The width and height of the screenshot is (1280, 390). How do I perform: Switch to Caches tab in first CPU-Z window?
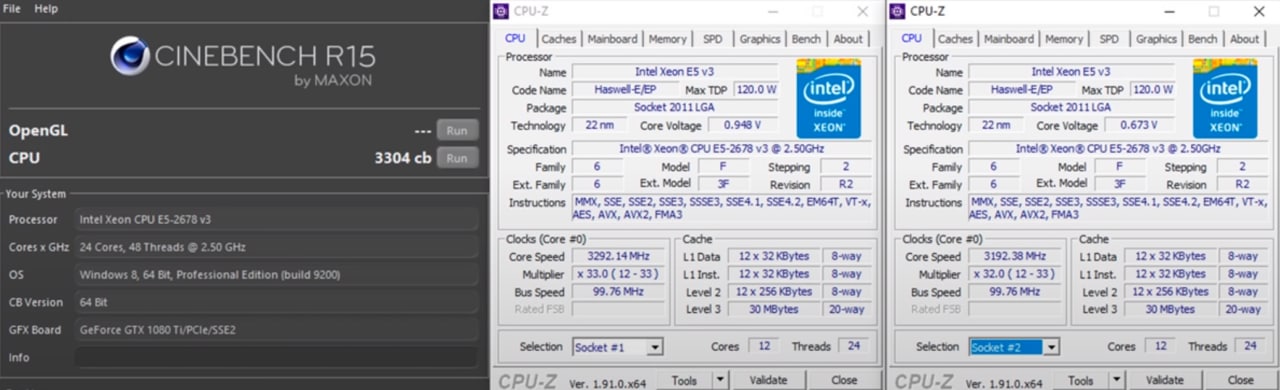[x=559, y=39]
